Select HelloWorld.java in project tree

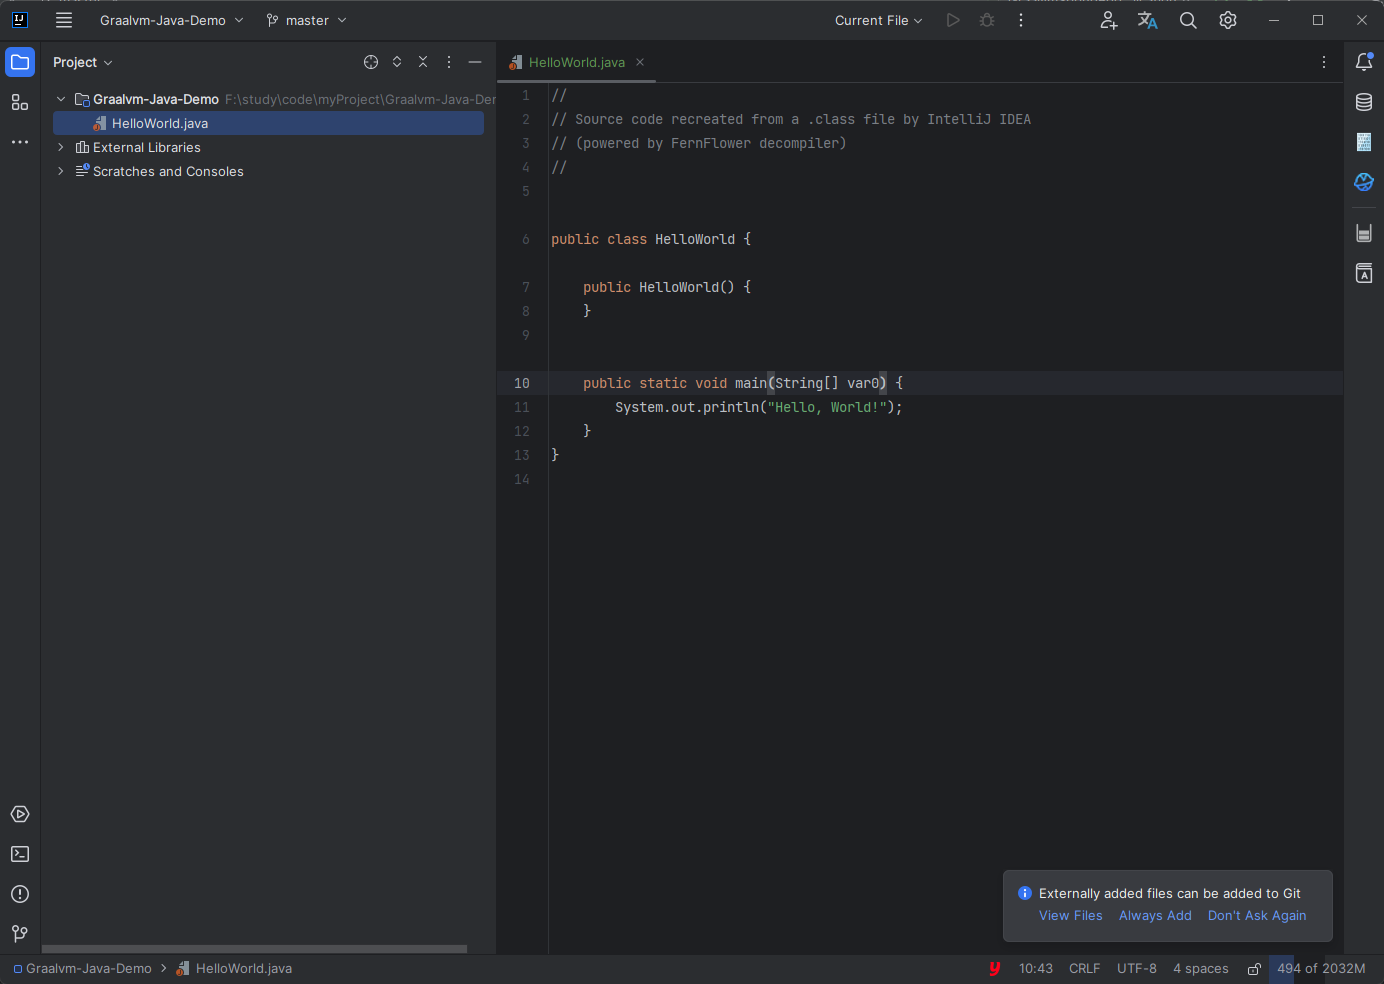[268, 123]
